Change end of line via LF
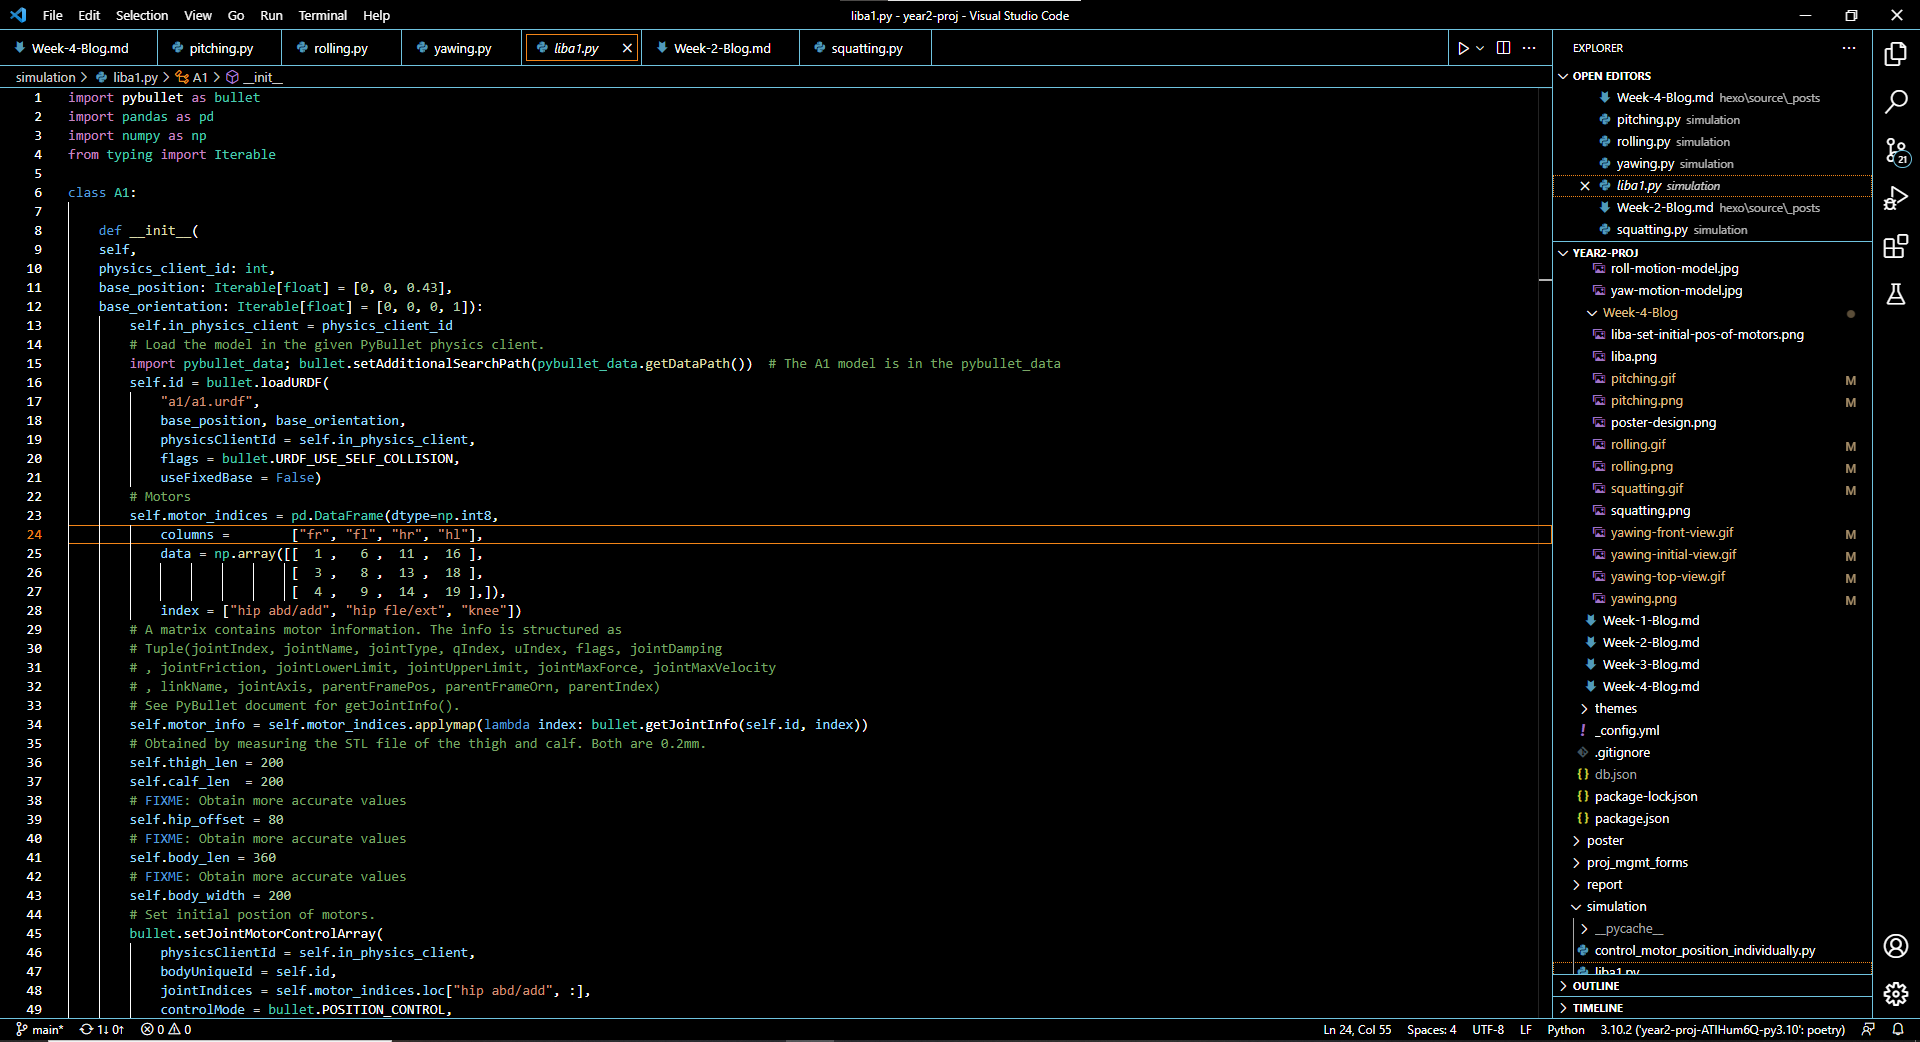 [1526, 1029]
